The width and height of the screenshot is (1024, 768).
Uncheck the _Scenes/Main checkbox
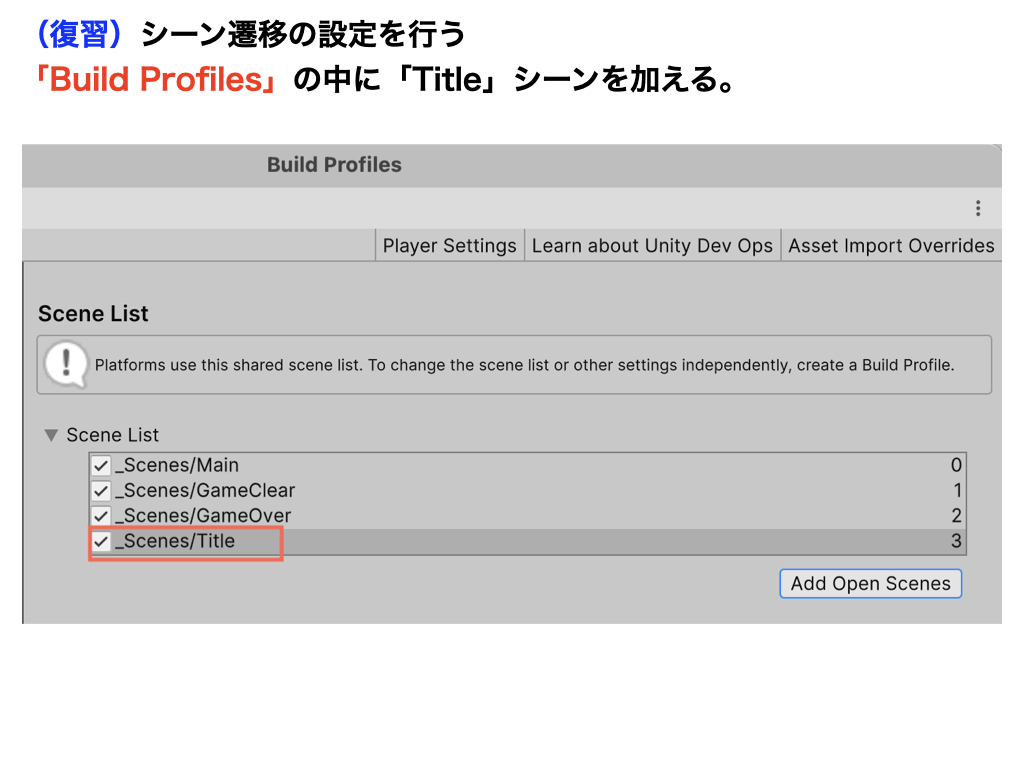[101, 466]
